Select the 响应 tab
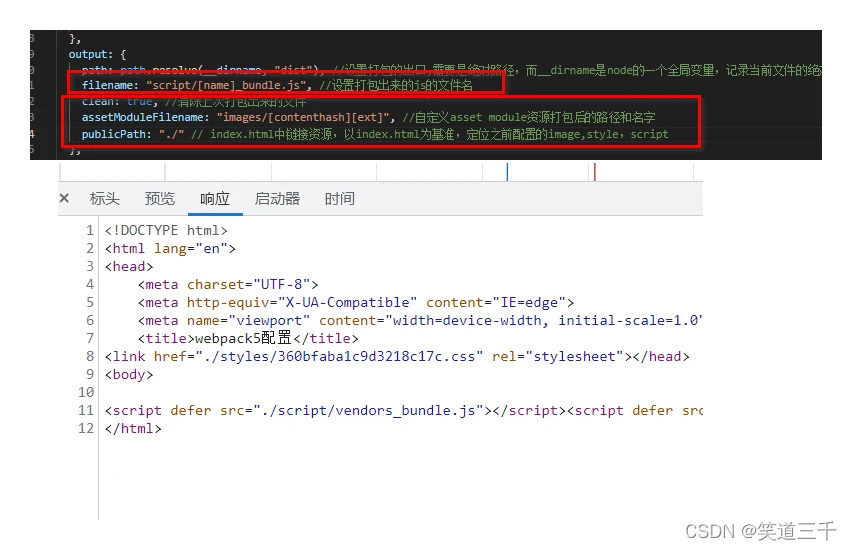Viewport: 852px width, 550px height. pyautogui.click(x=215, y=199)
